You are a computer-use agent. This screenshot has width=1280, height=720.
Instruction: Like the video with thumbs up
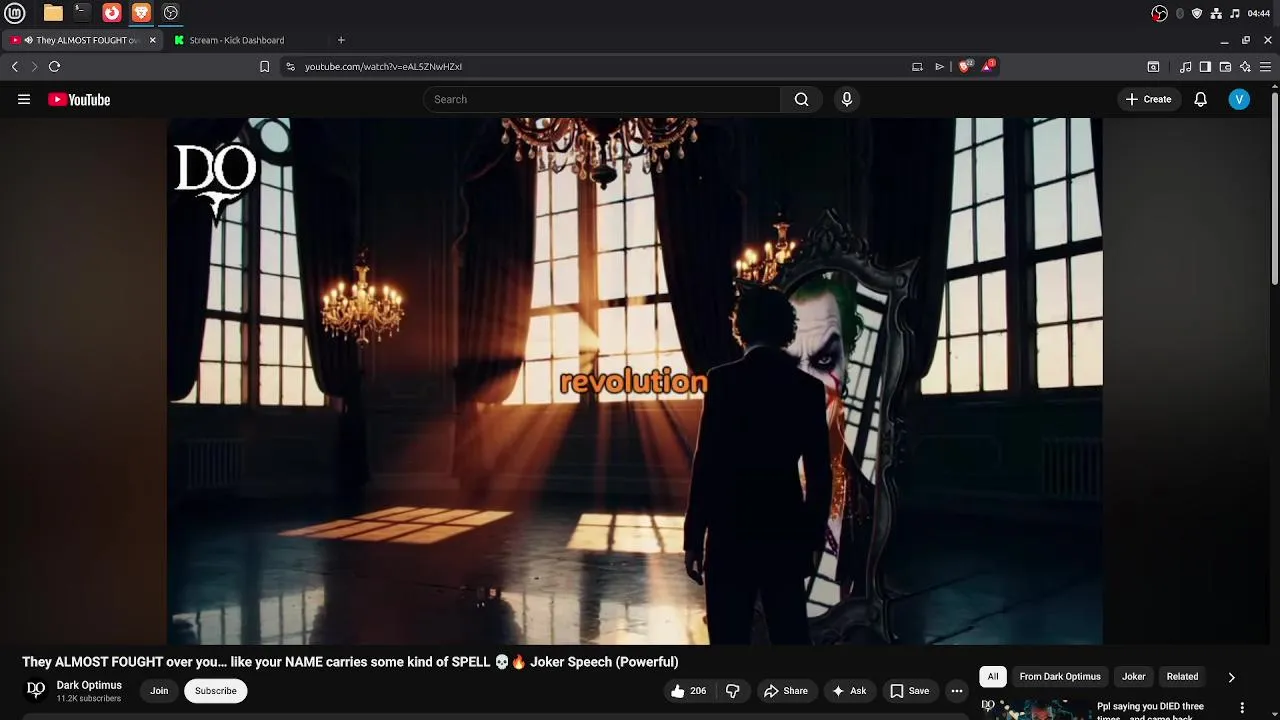(x=688, y=691)
